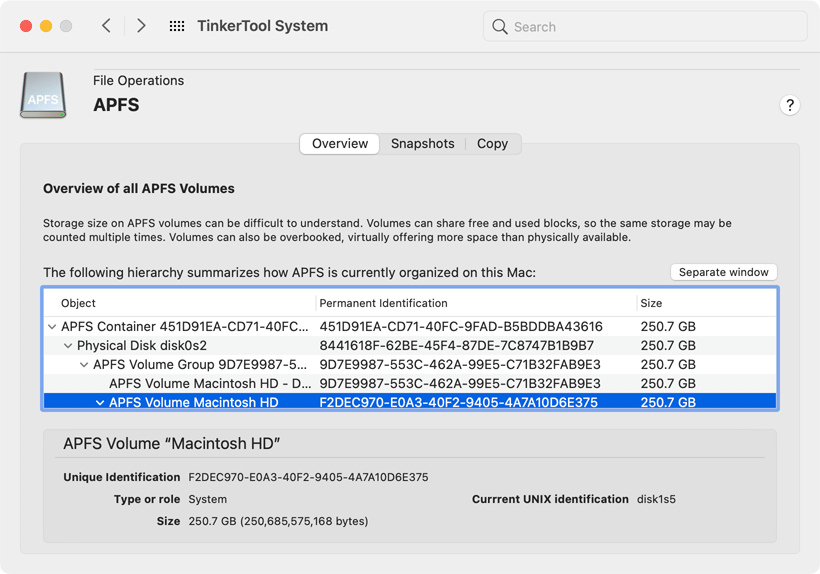The image size is (820, 574).
Task: Go back with the left chevron
Action: point(106,26)
